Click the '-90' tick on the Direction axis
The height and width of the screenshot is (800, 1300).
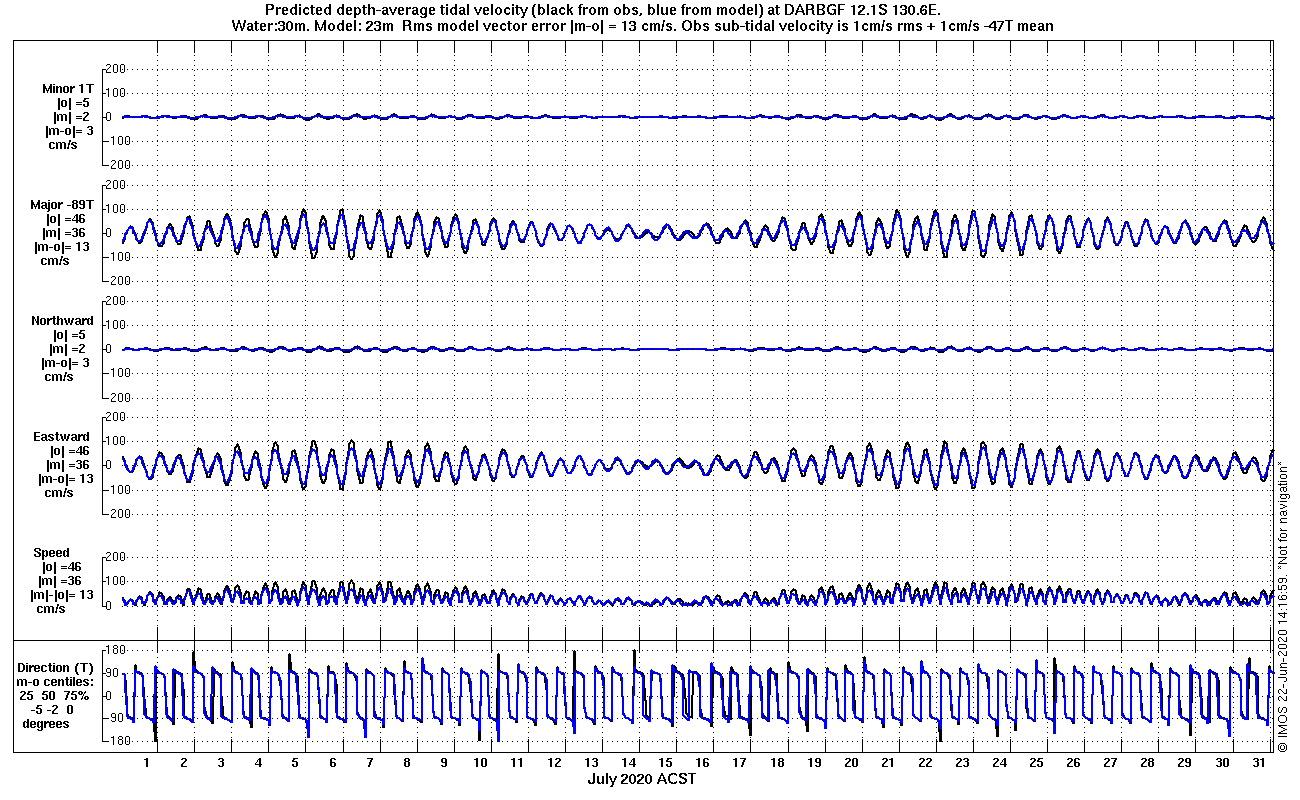pos(113,718)
